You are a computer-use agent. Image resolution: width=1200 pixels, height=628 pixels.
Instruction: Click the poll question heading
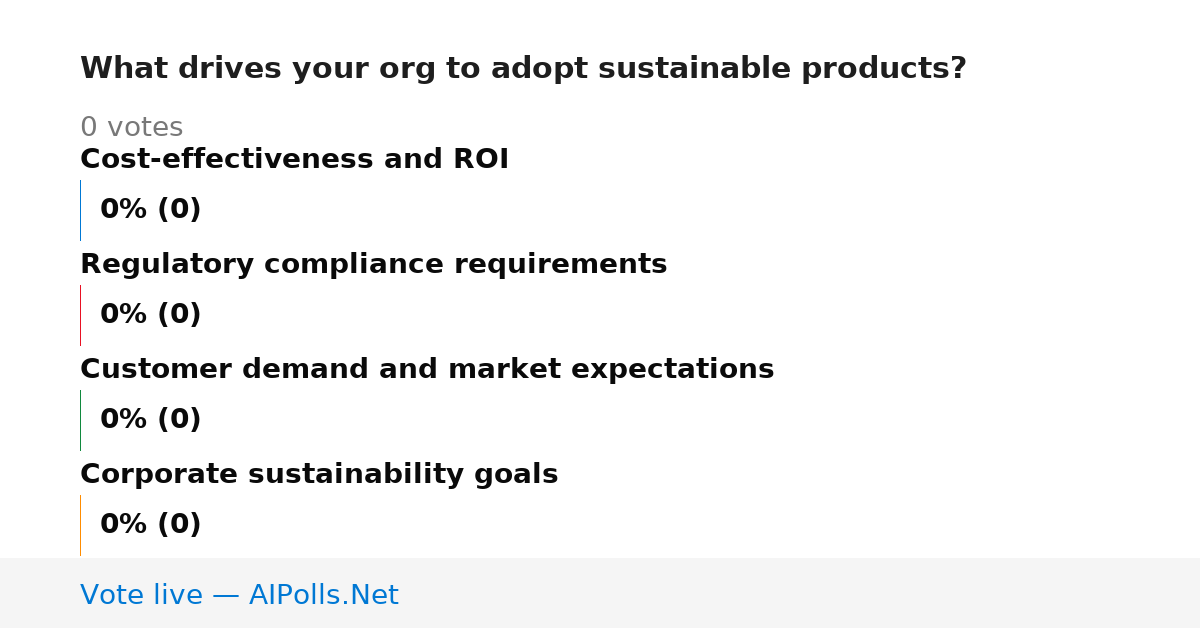coord(523,68)
